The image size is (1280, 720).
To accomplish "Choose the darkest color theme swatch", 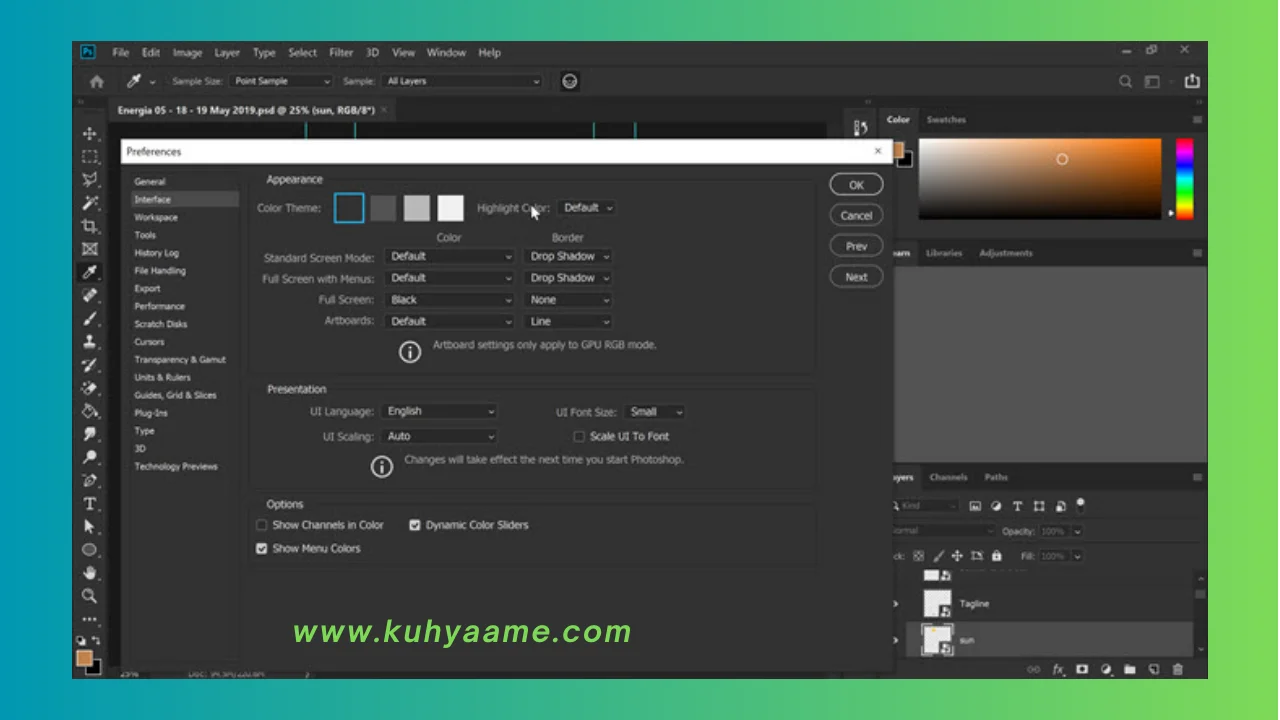I will (x=349, y=208).
